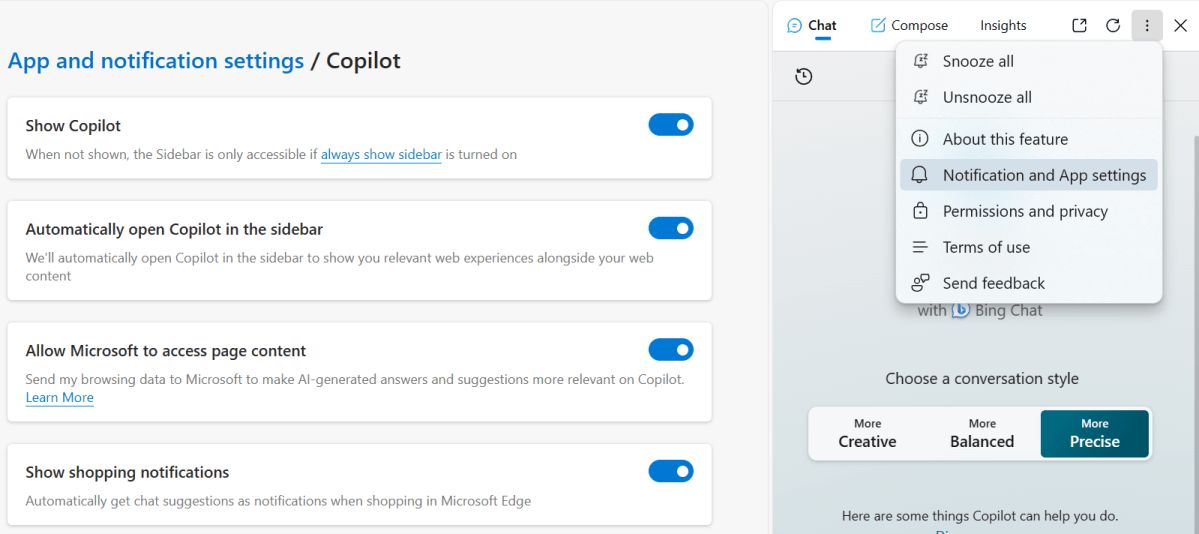1199x534 pixels.
Task: Select Notification and App settings menu item
Action: pyautogui.click(x=1044, y=175)
